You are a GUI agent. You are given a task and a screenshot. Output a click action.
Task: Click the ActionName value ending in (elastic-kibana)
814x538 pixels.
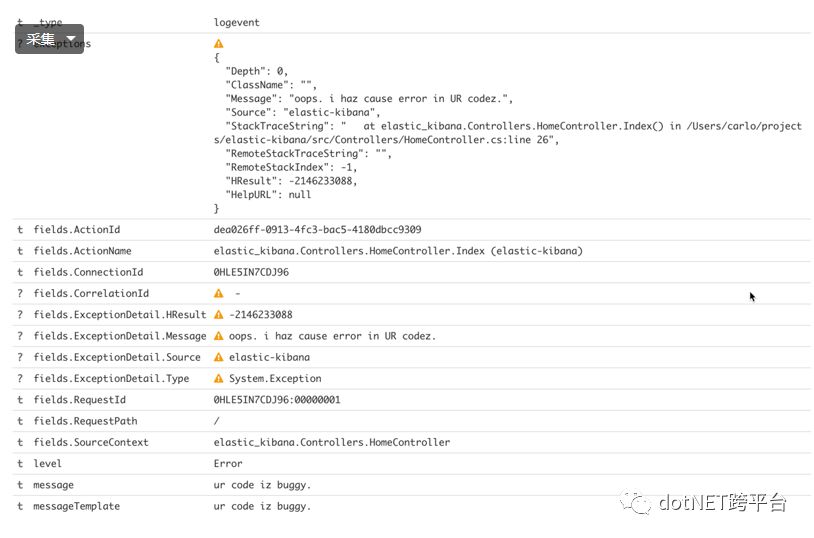point(398,251)
